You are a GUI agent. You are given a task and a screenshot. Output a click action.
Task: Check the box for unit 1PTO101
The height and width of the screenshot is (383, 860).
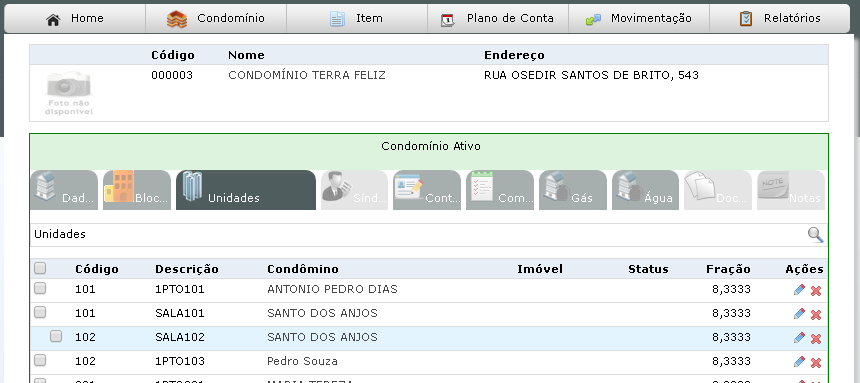coord(40,288)
